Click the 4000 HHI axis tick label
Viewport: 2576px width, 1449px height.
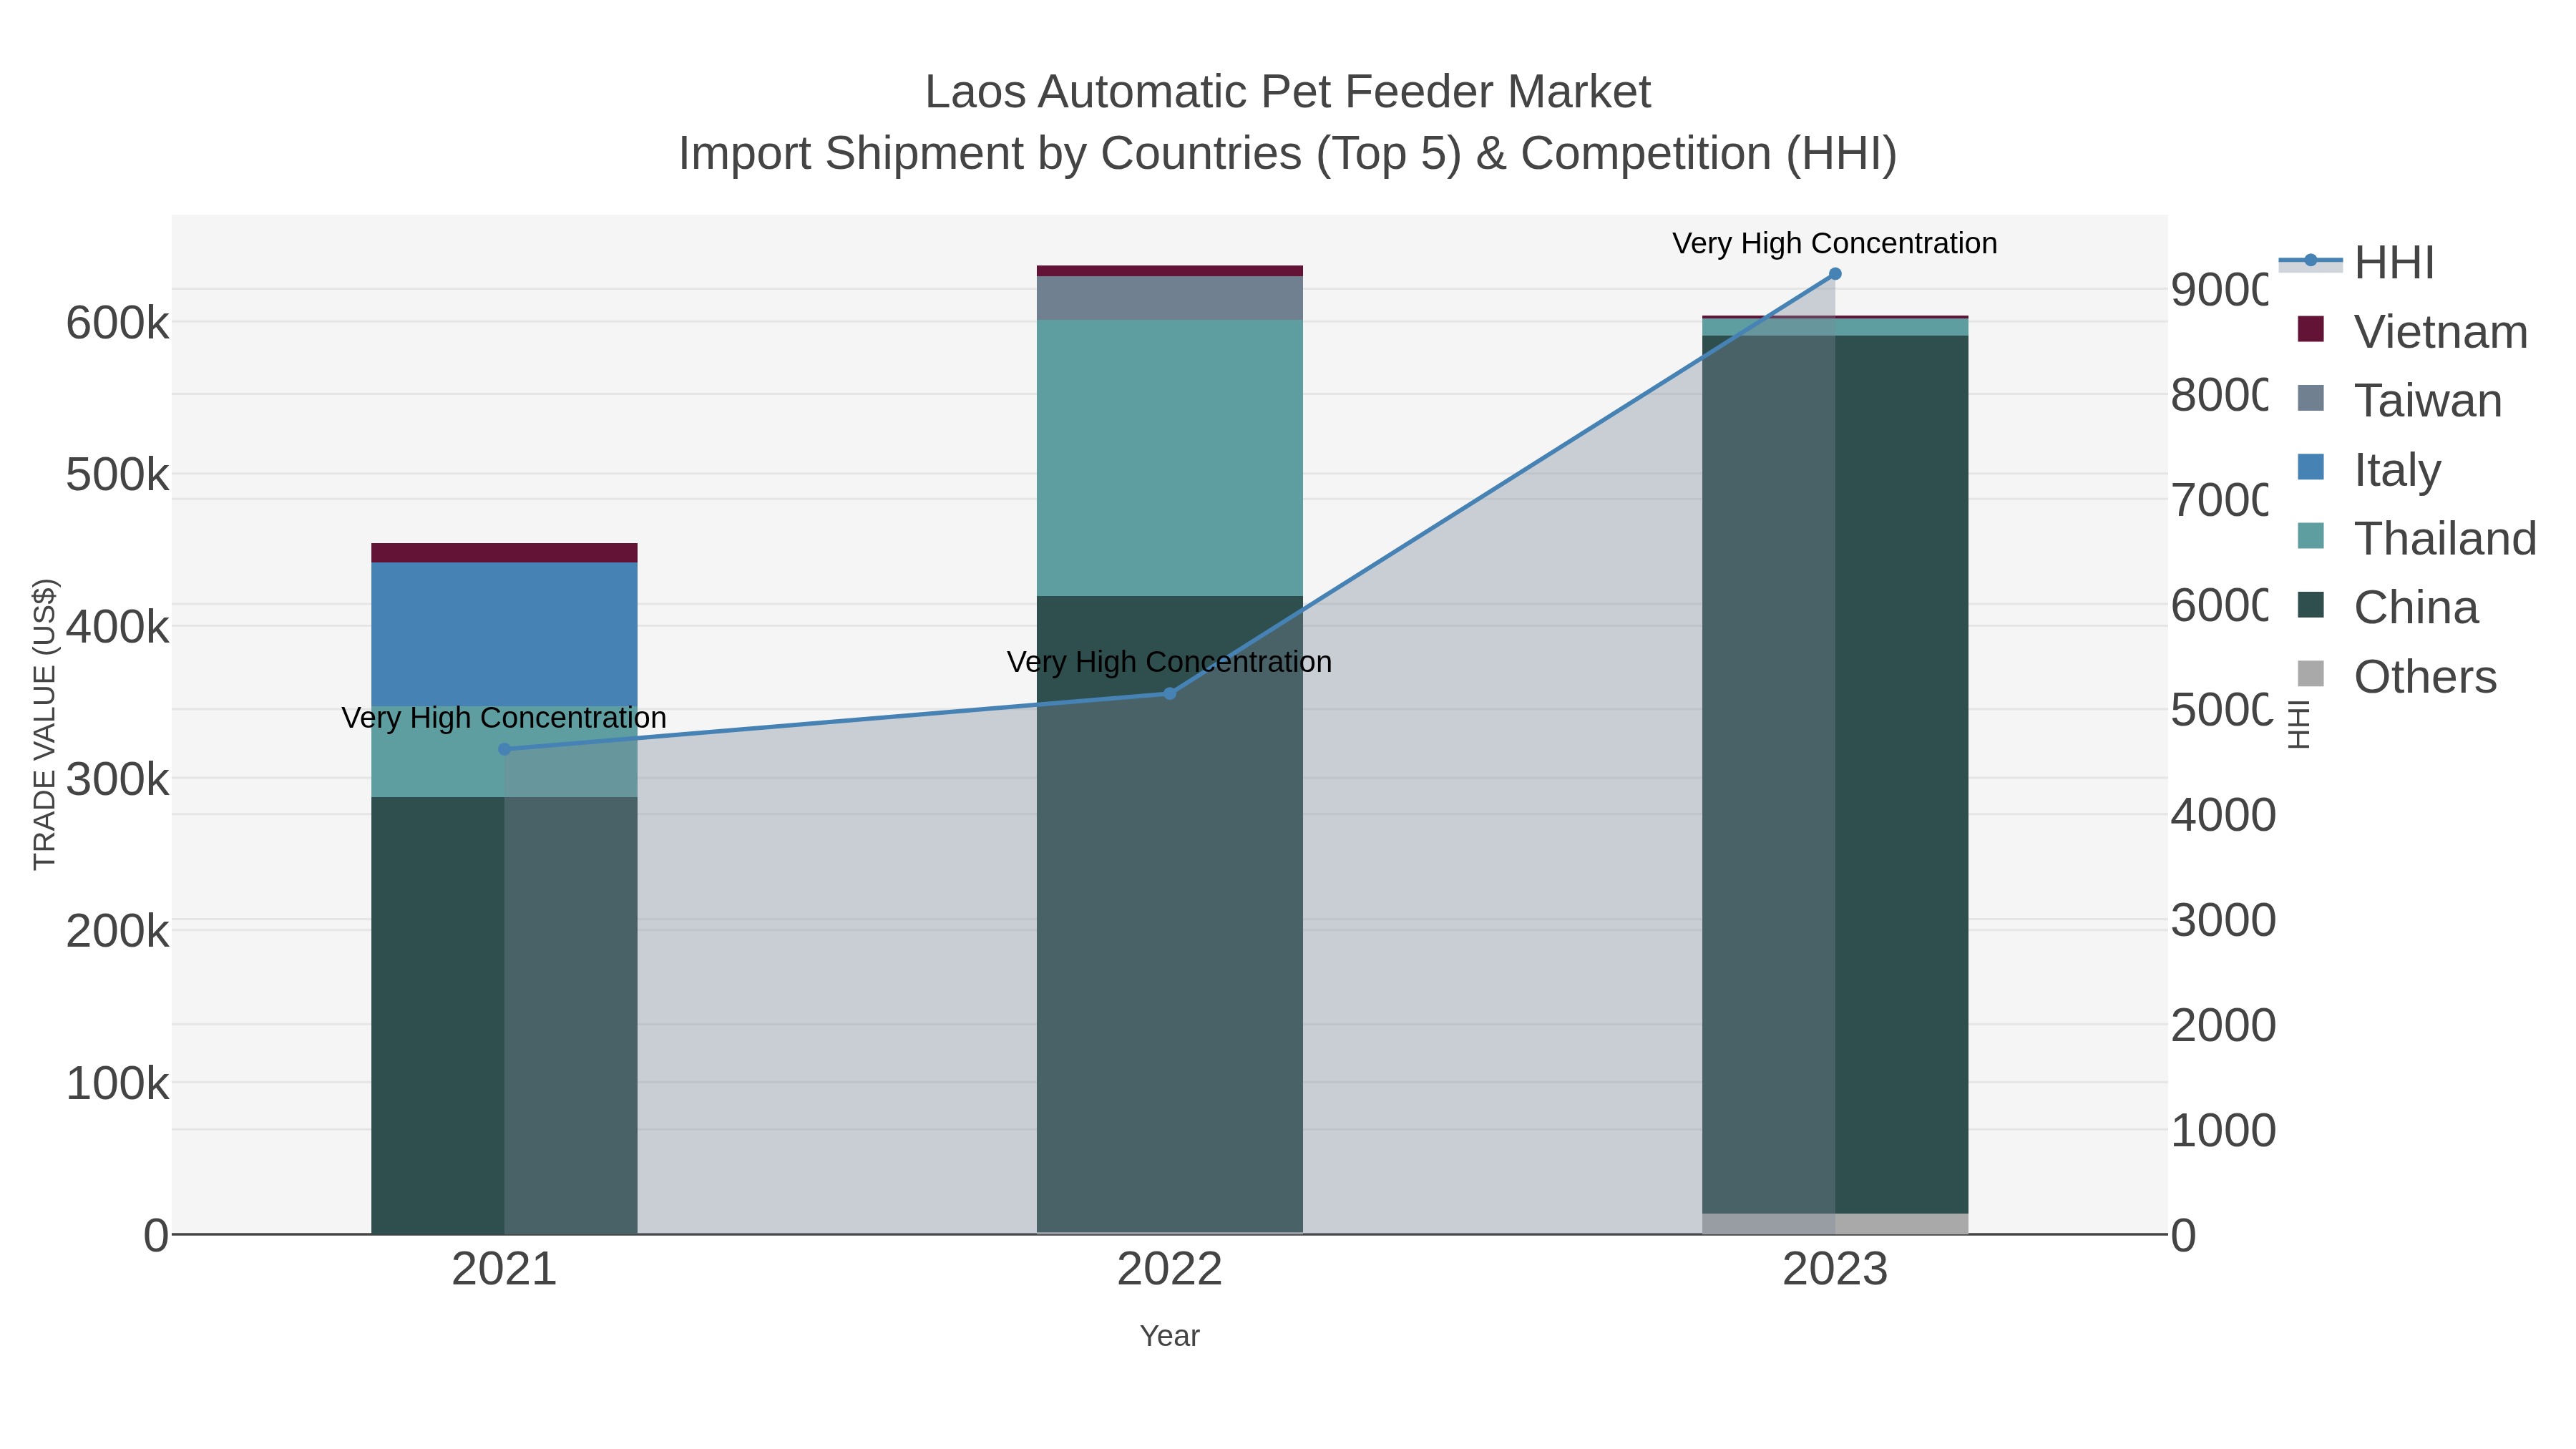tap(2223, 815)
